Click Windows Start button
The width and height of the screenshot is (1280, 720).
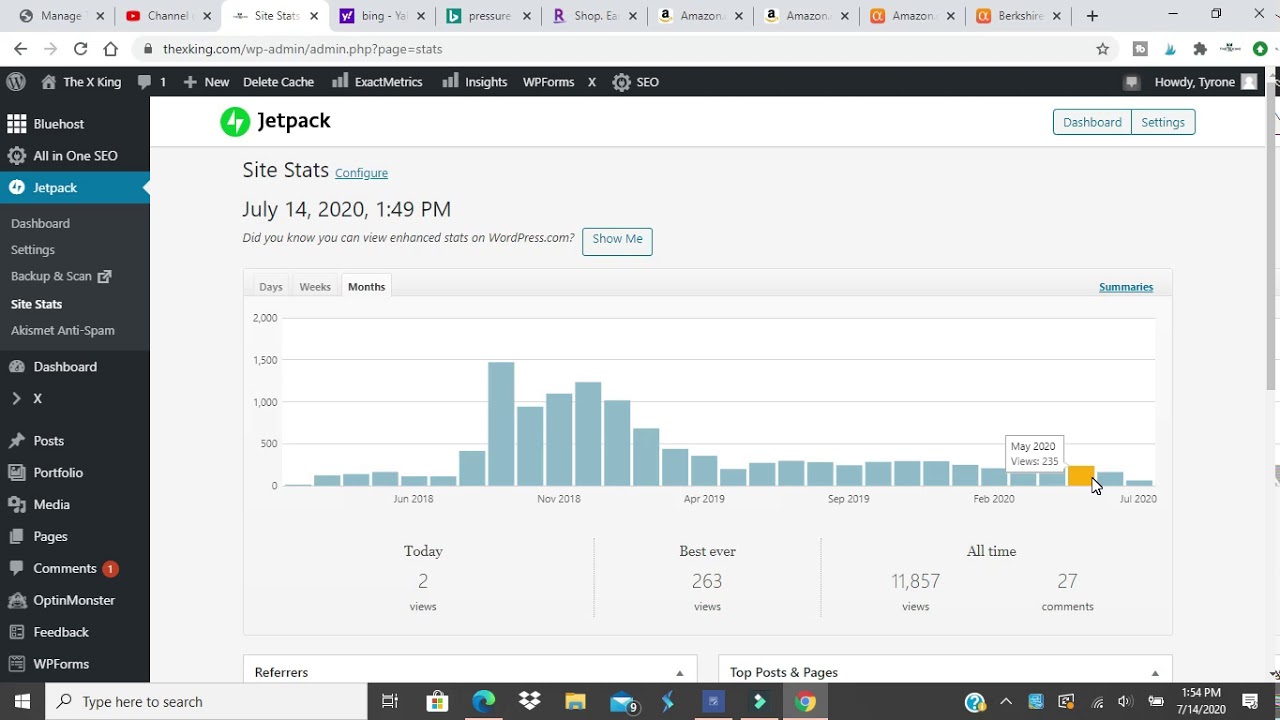point(22,701)
